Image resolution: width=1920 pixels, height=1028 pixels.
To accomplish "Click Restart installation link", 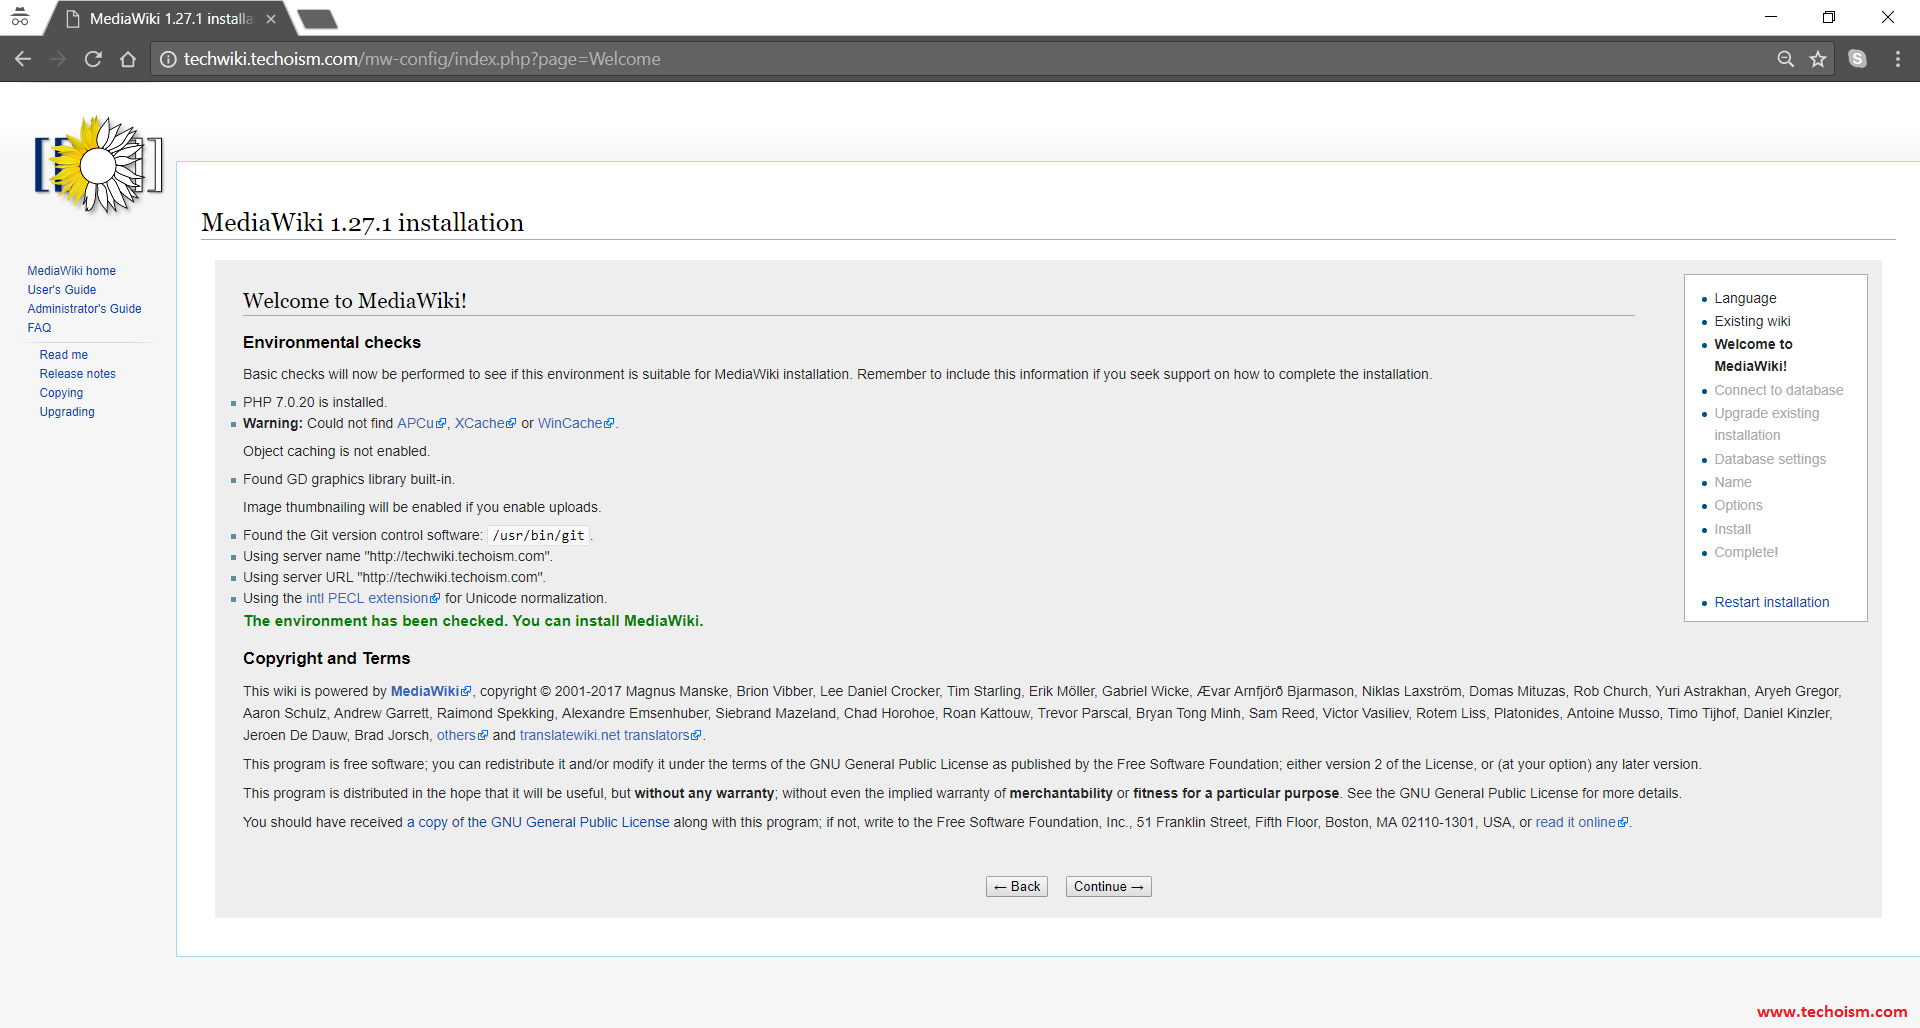I will pyautogui.click(x=1771, y=602).
